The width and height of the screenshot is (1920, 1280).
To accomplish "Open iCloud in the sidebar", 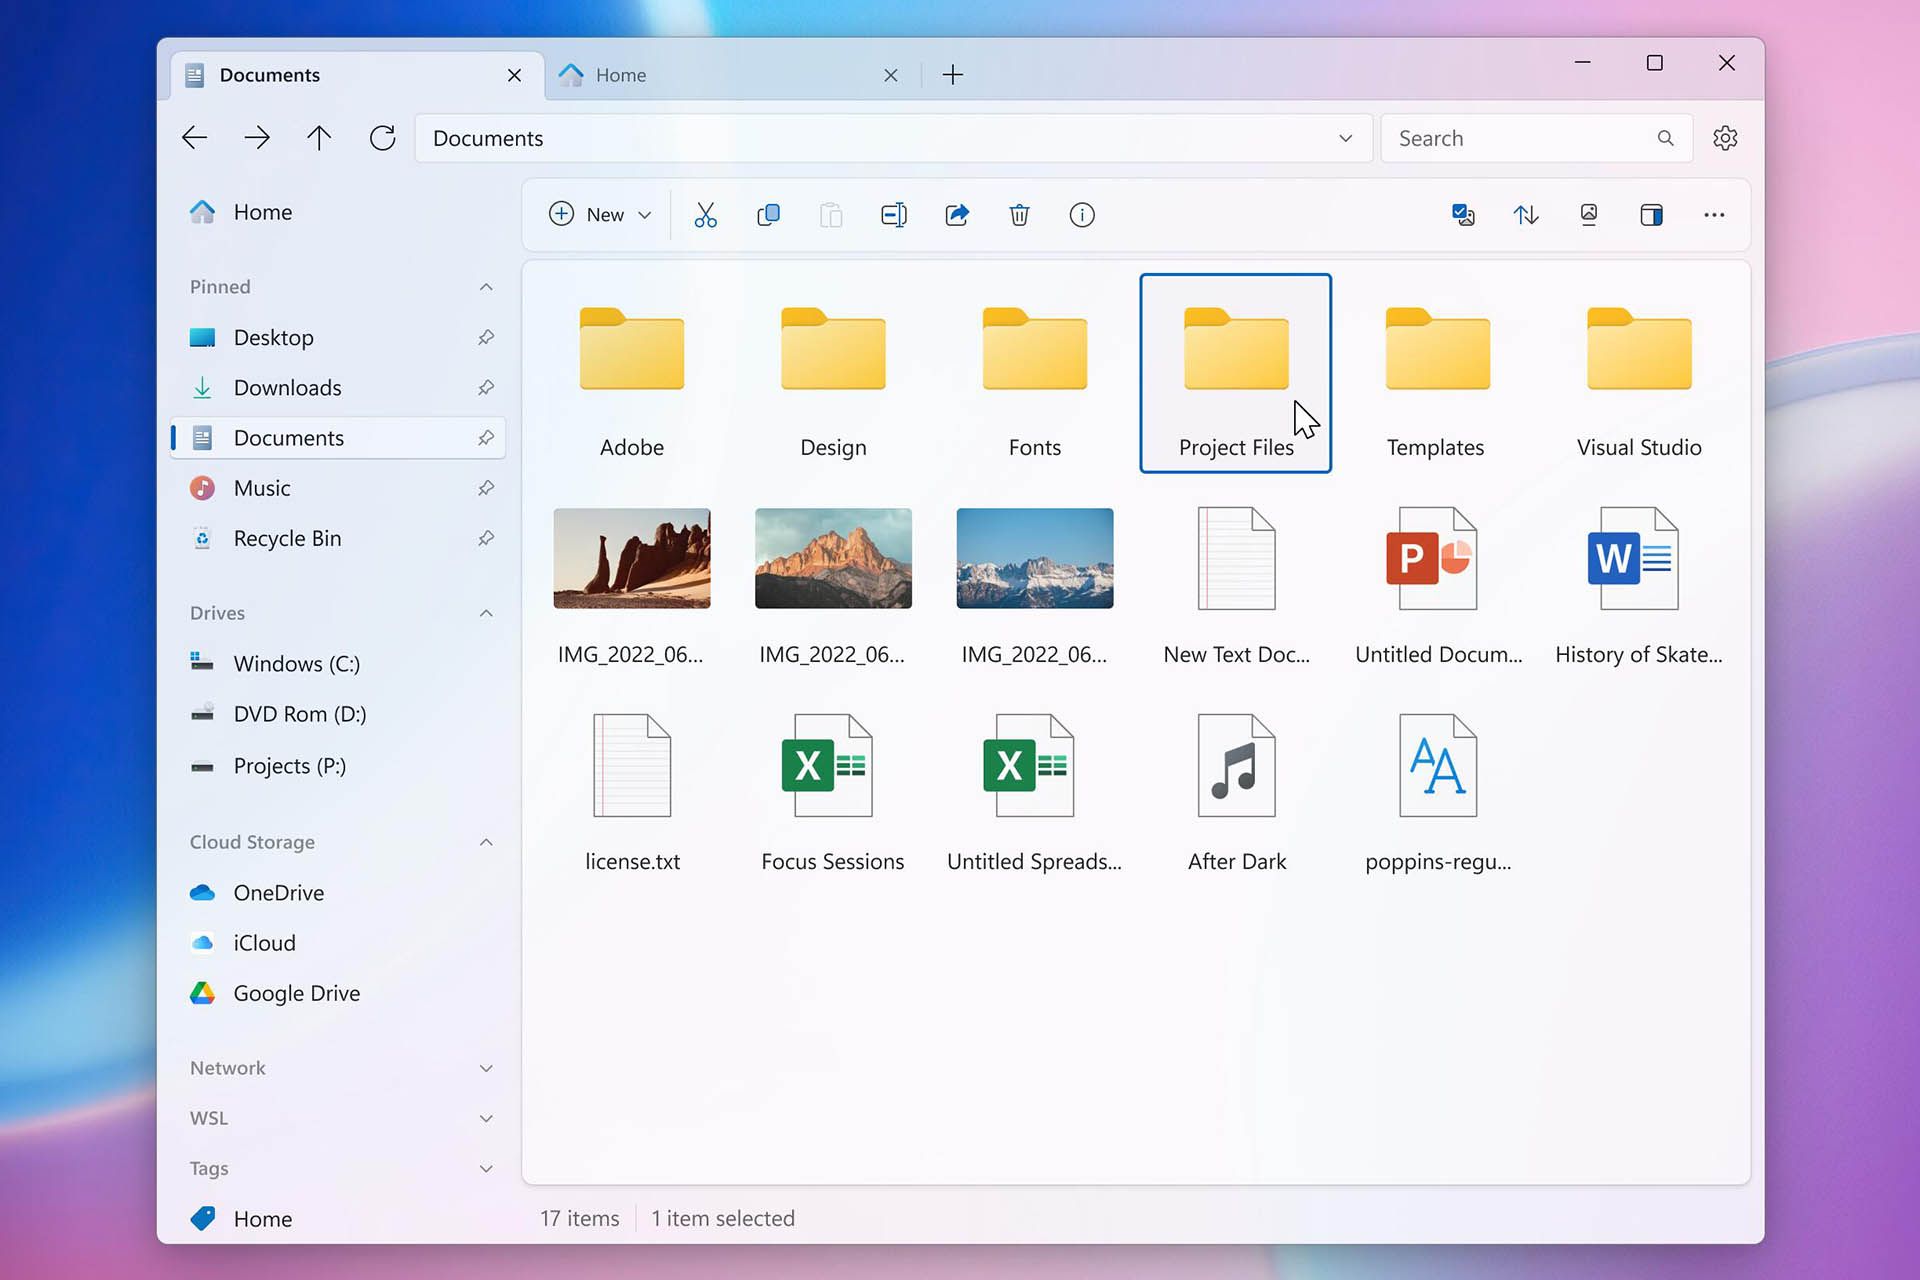I will (337, 943).
